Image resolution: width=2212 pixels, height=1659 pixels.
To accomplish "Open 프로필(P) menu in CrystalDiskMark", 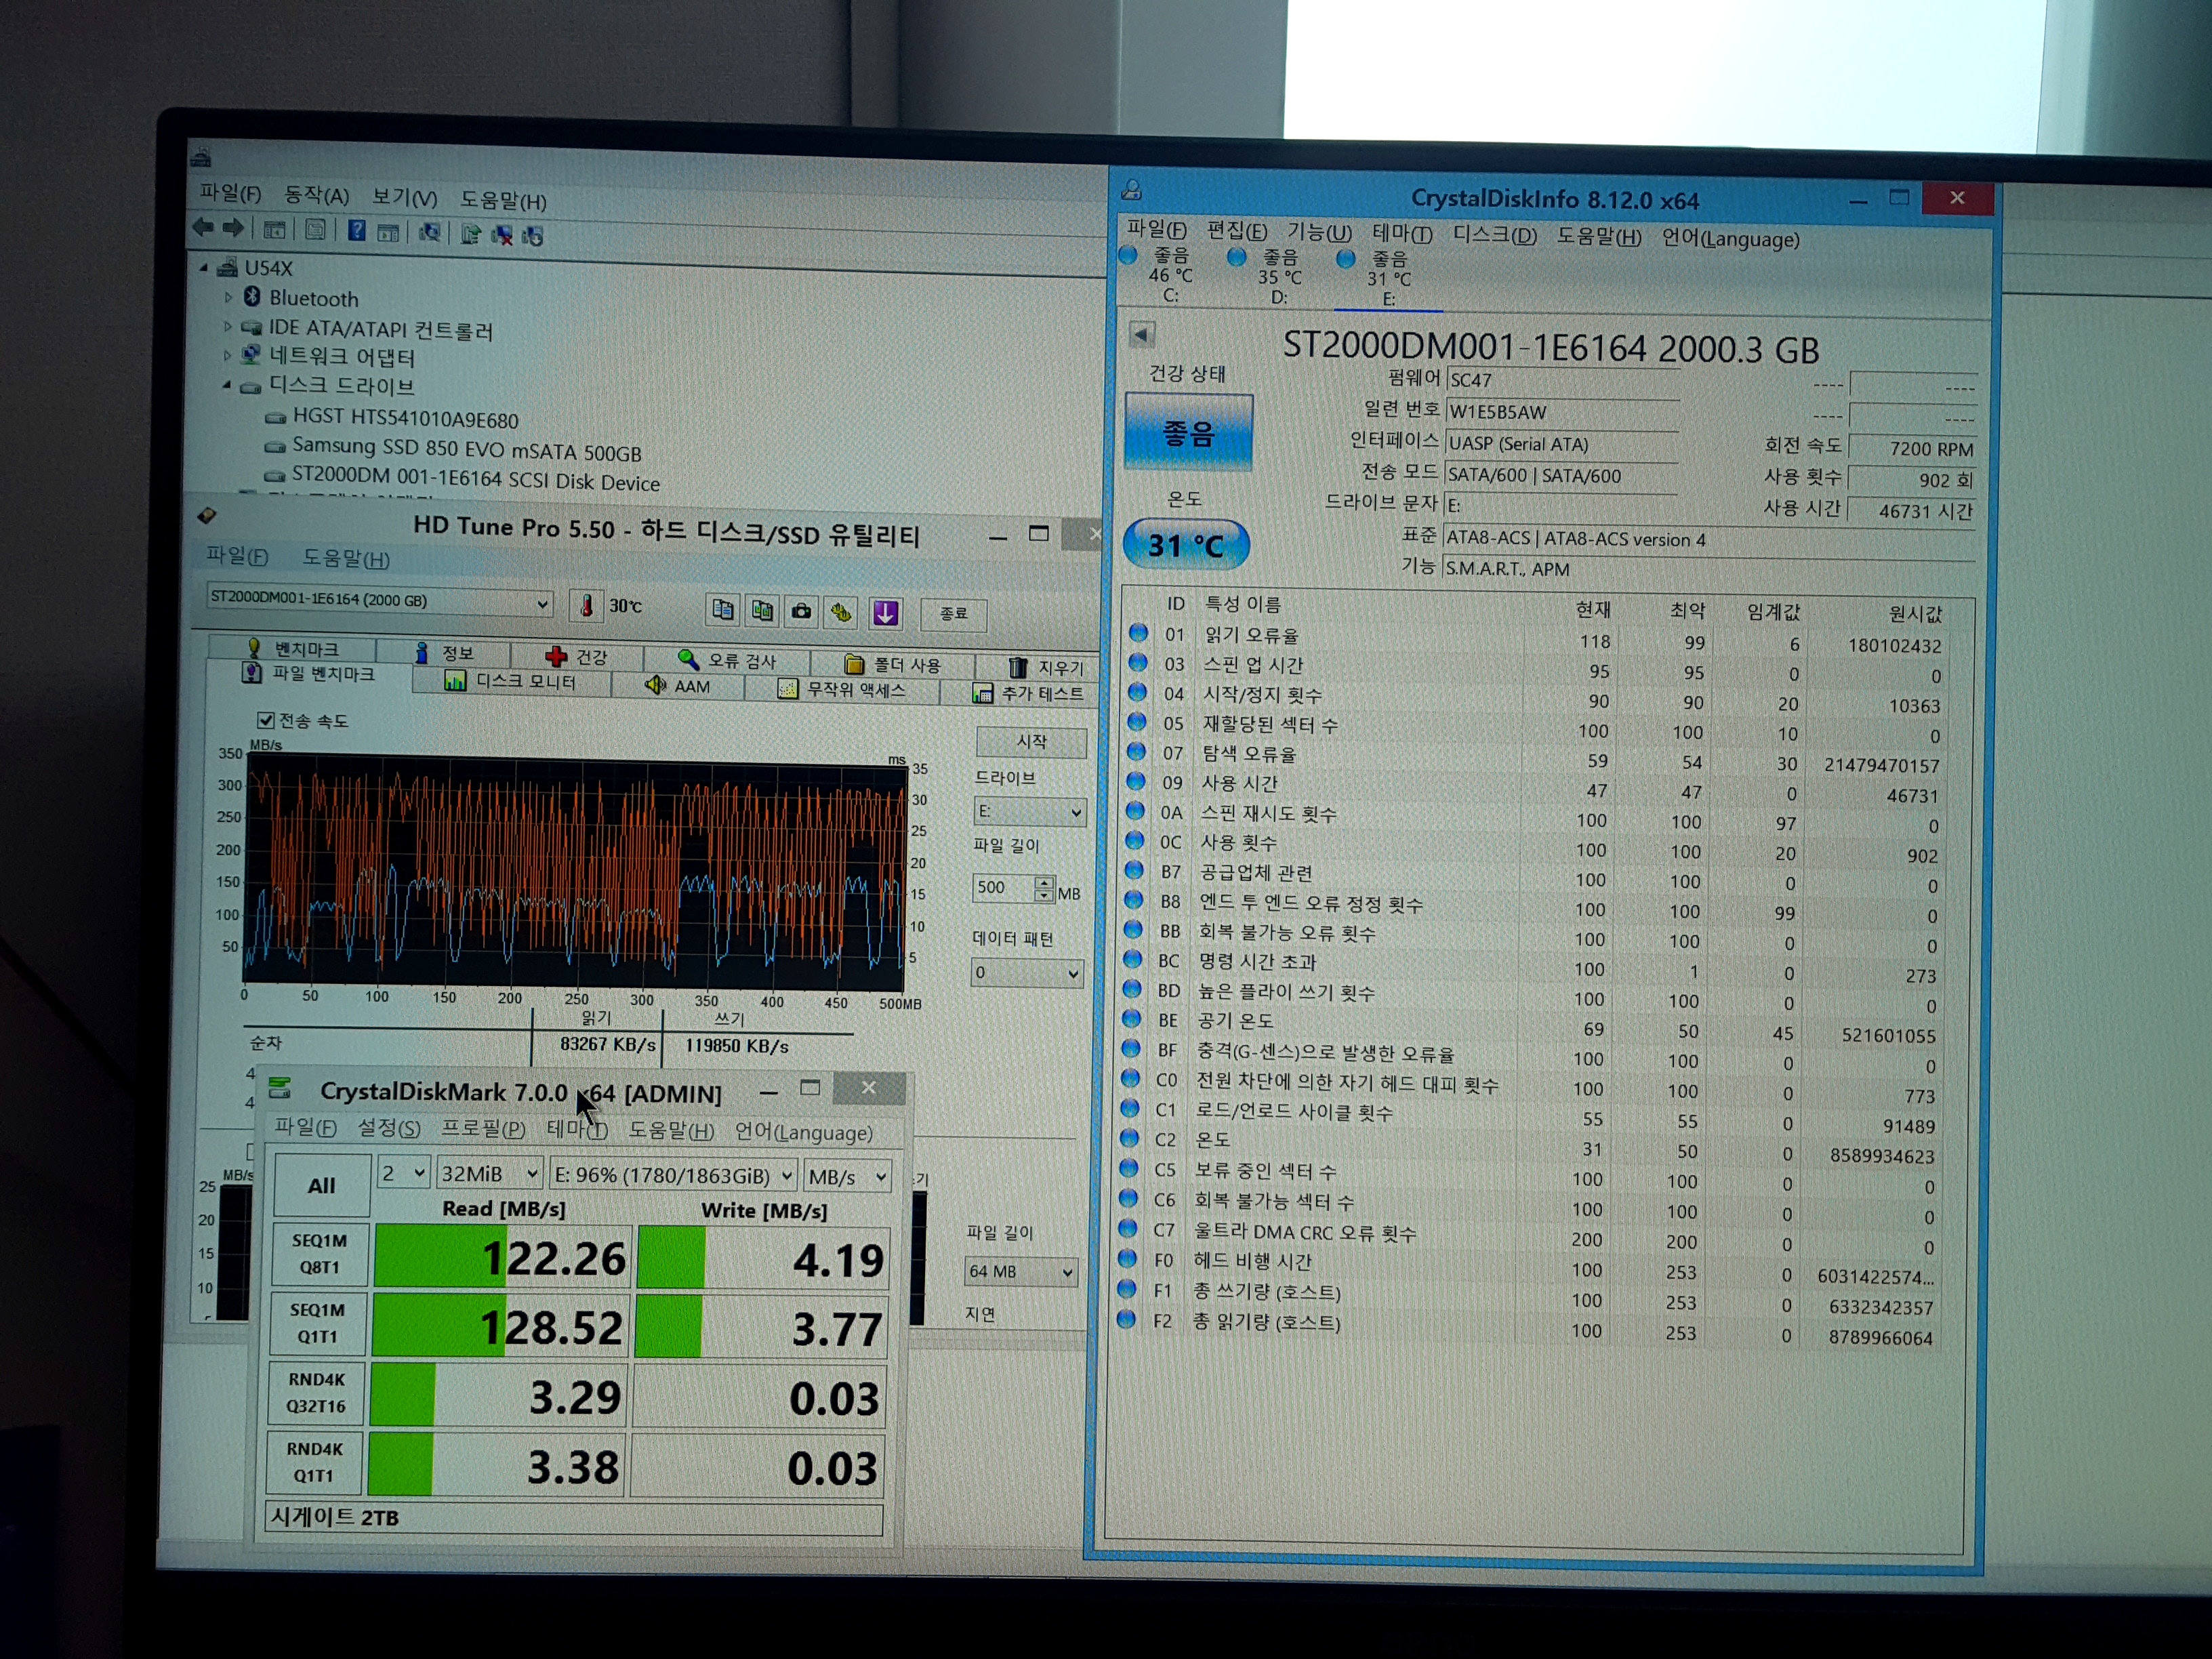I will pos(483,1129).
